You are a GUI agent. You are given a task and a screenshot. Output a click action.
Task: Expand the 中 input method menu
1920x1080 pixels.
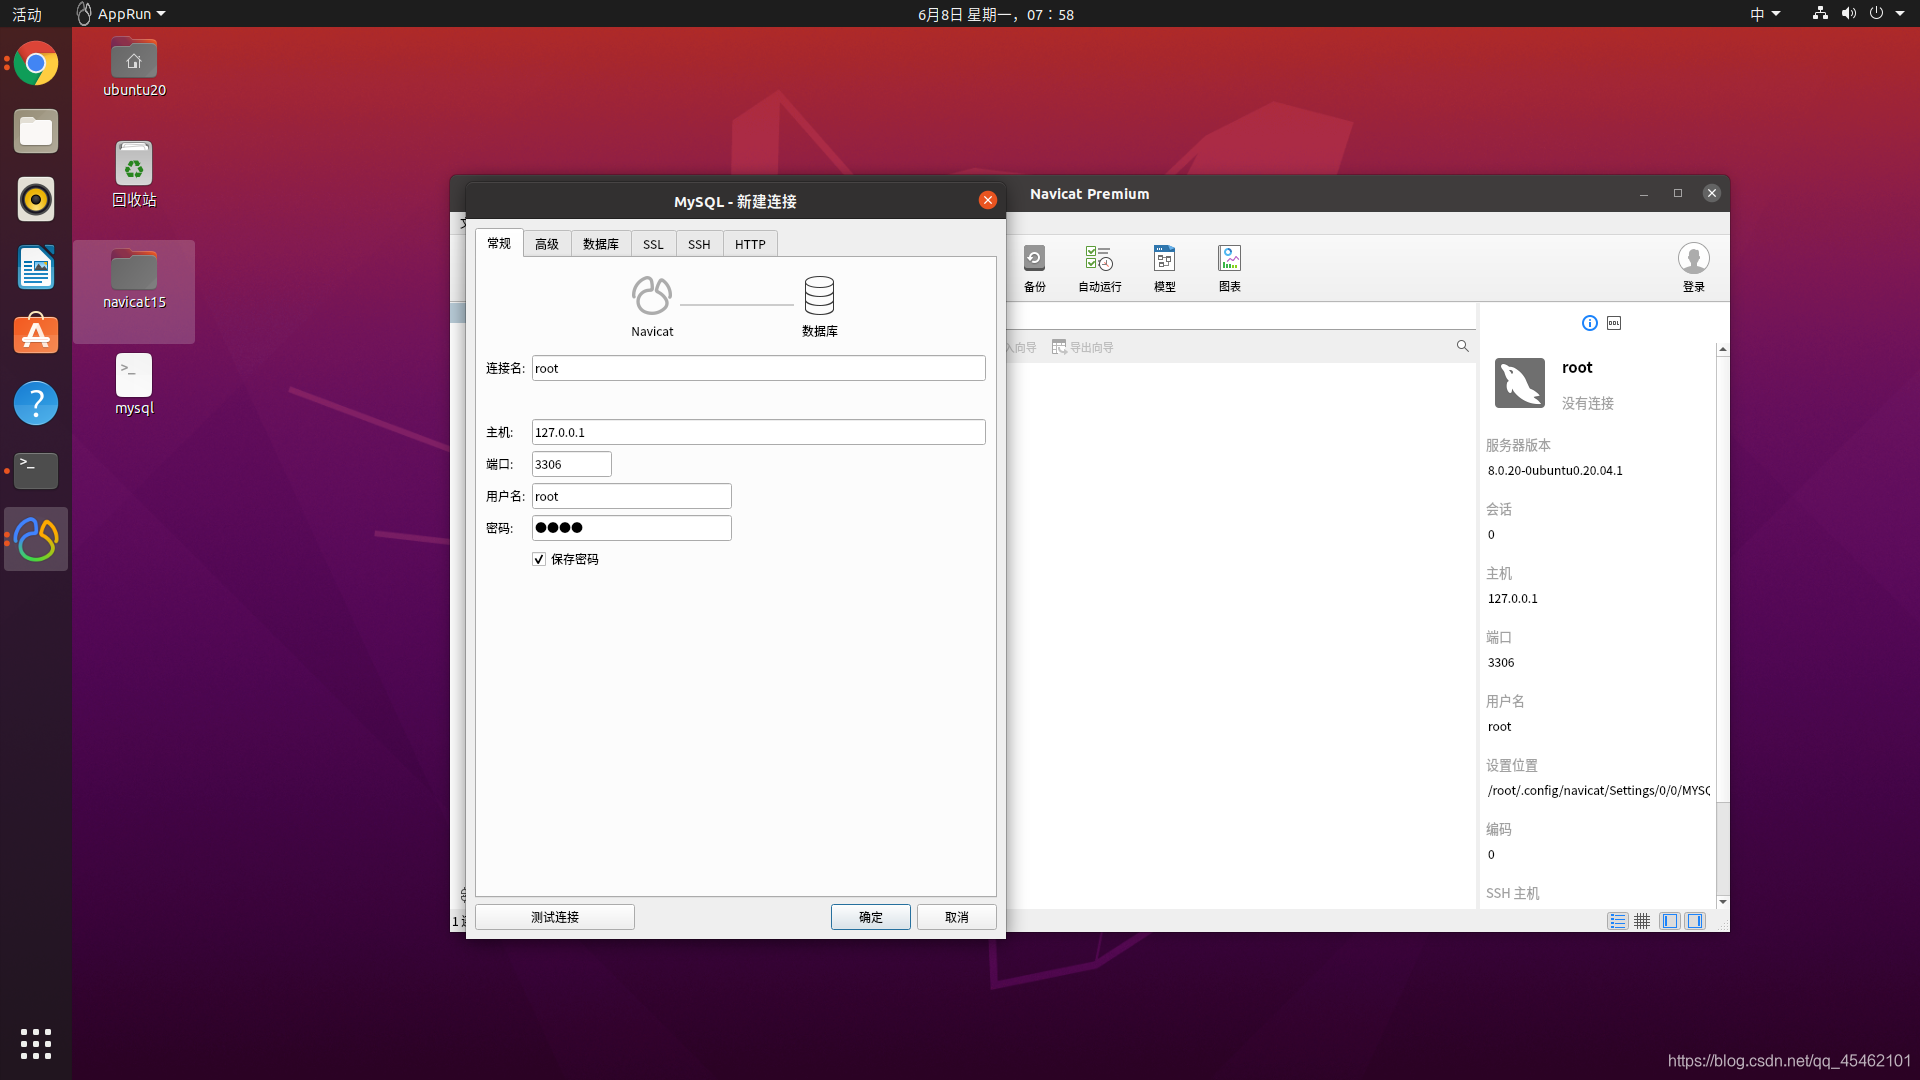pyautogui.click(x=1764, y=14)
